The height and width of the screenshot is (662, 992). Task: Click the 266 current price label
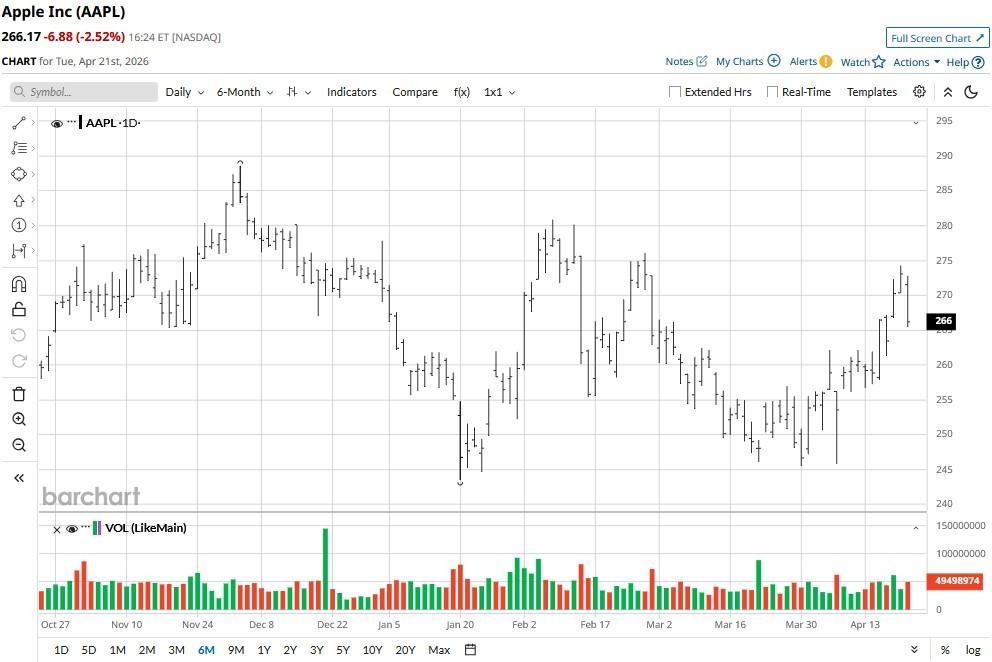point(941,321)
